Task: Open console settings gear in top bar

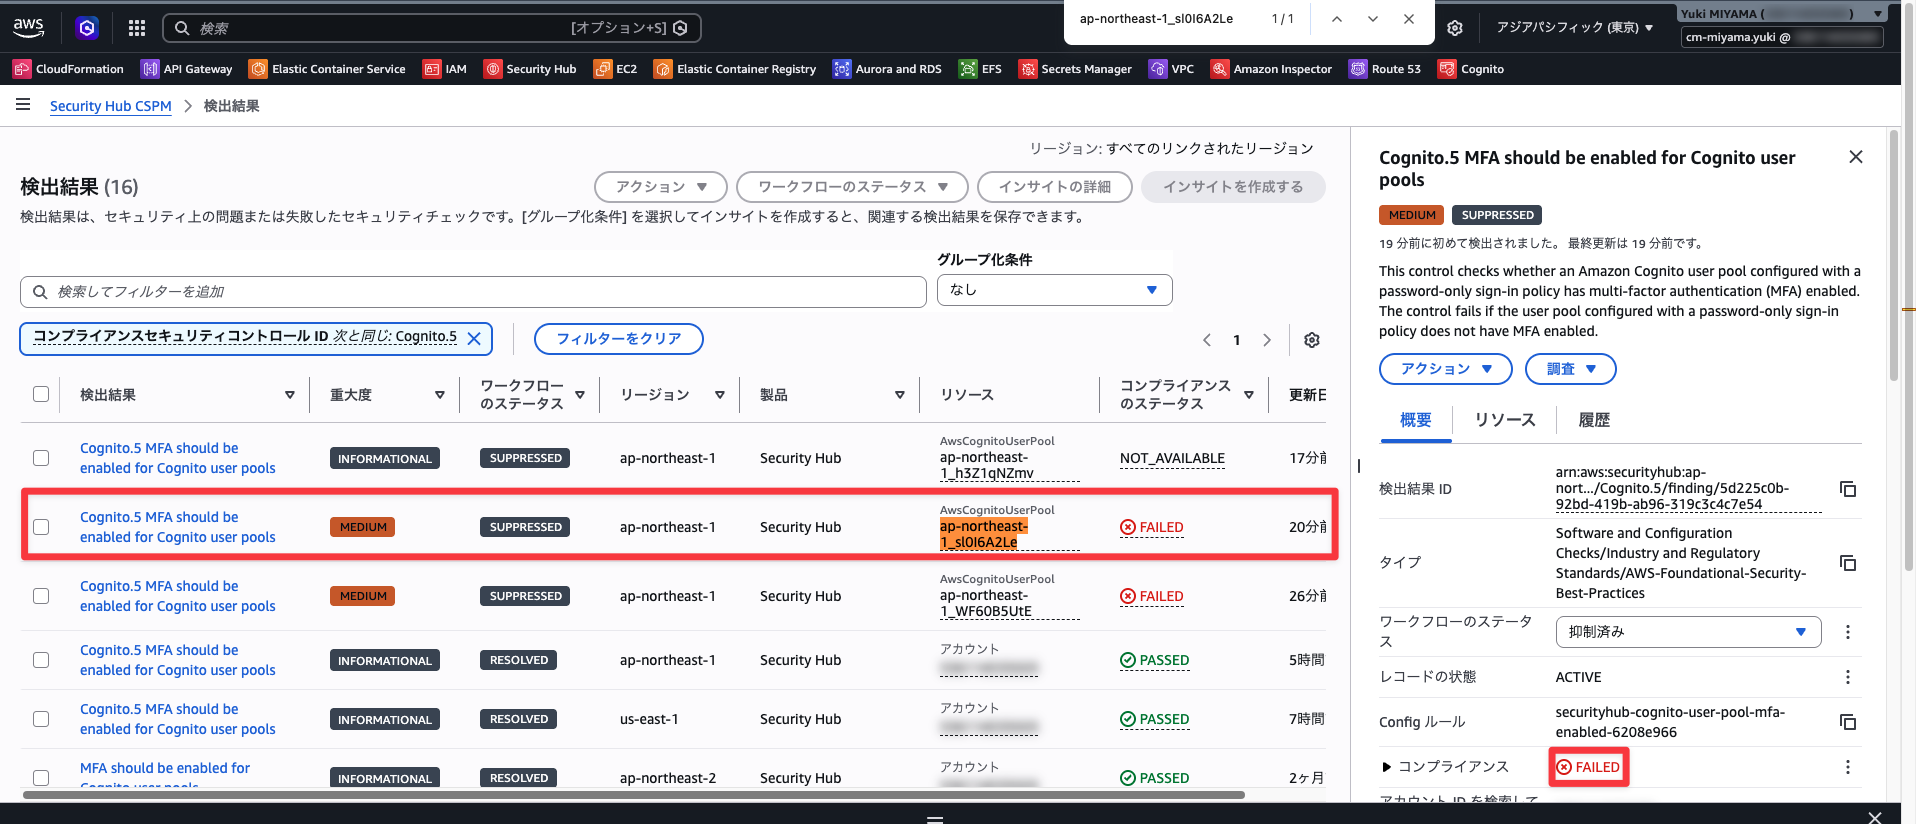Action: pos(1455,28)
